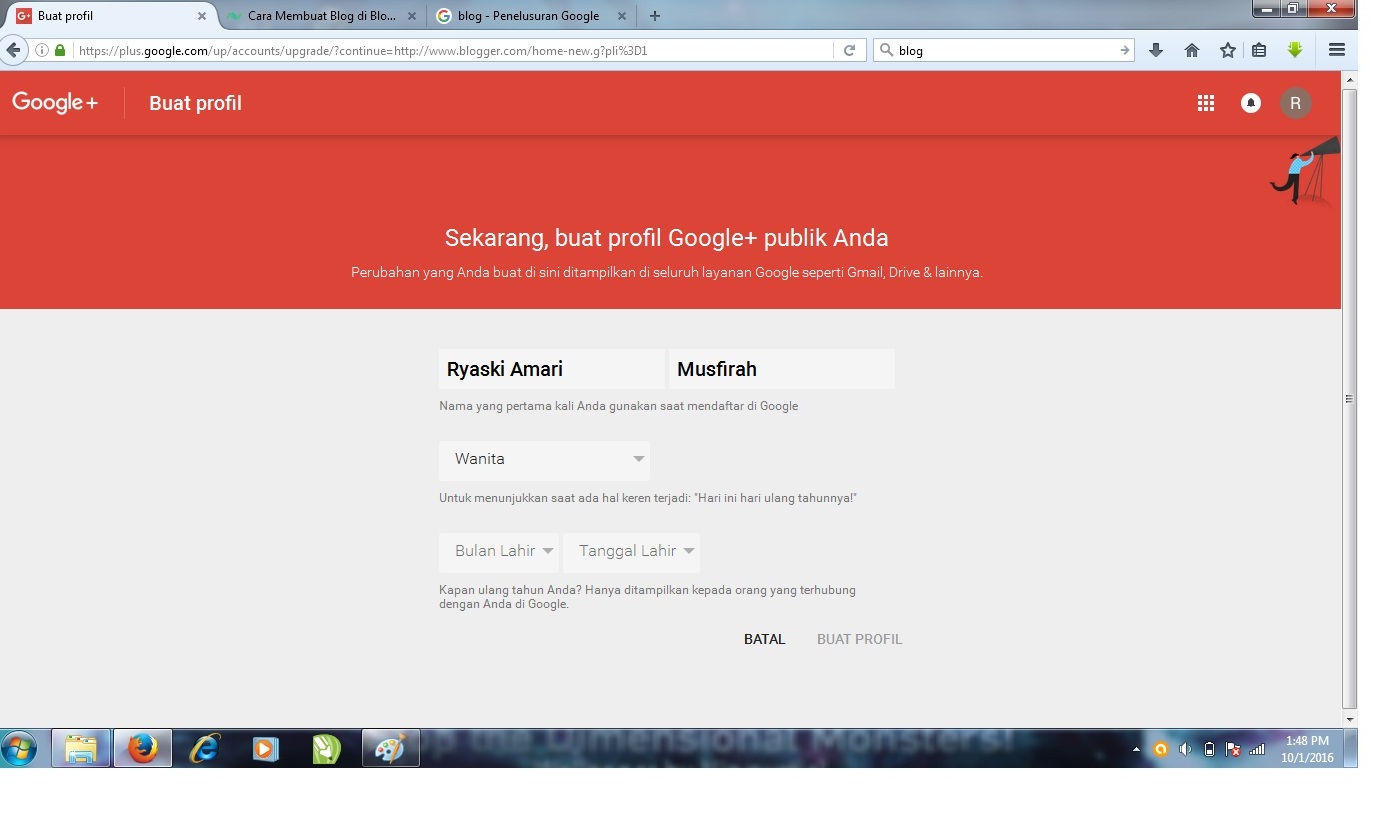Open Google+ notifications bell
Screen dimensions: 1378x816
1251,103
